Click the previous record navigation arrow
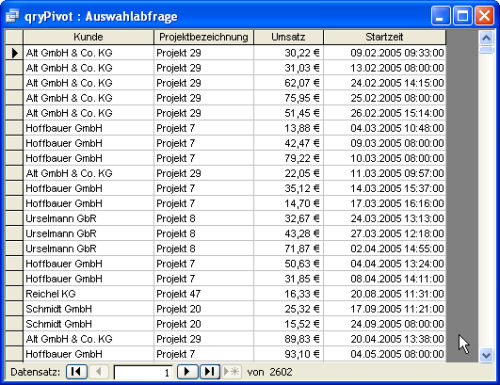Screen dimensions: 500x385 (99, 371)
